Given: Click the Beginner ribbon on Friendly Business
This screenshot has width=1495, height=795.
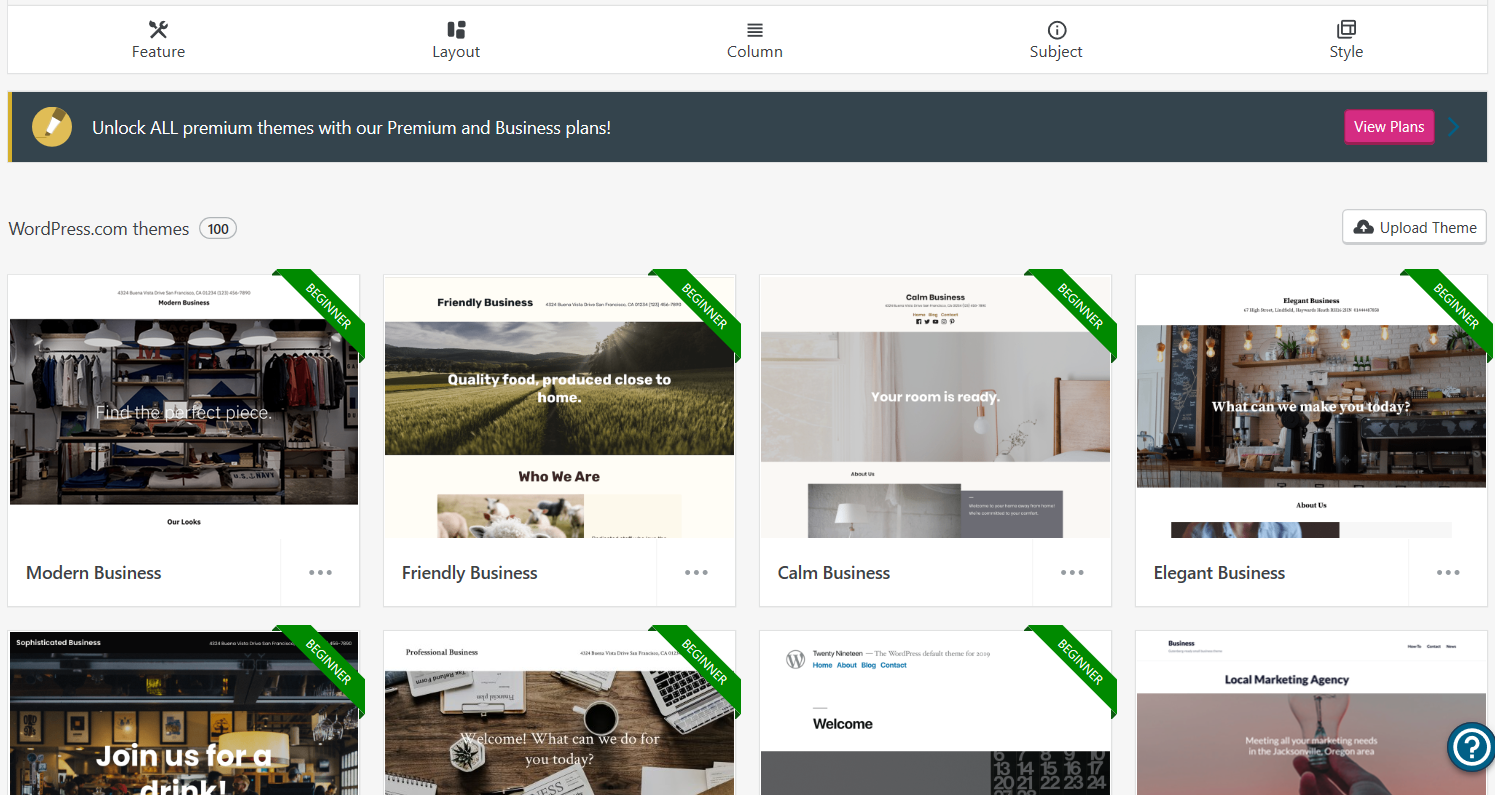Looking at the screenshot, I should (703, 306).
